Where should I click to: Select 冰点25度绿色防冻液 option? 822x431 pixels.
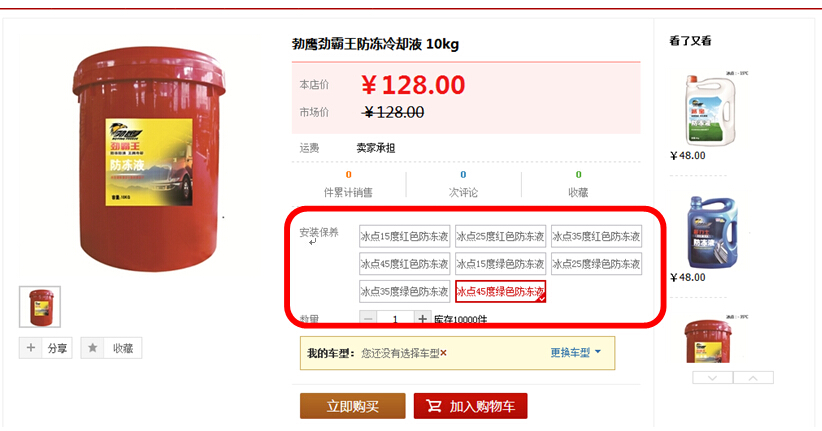click(596, 264)
